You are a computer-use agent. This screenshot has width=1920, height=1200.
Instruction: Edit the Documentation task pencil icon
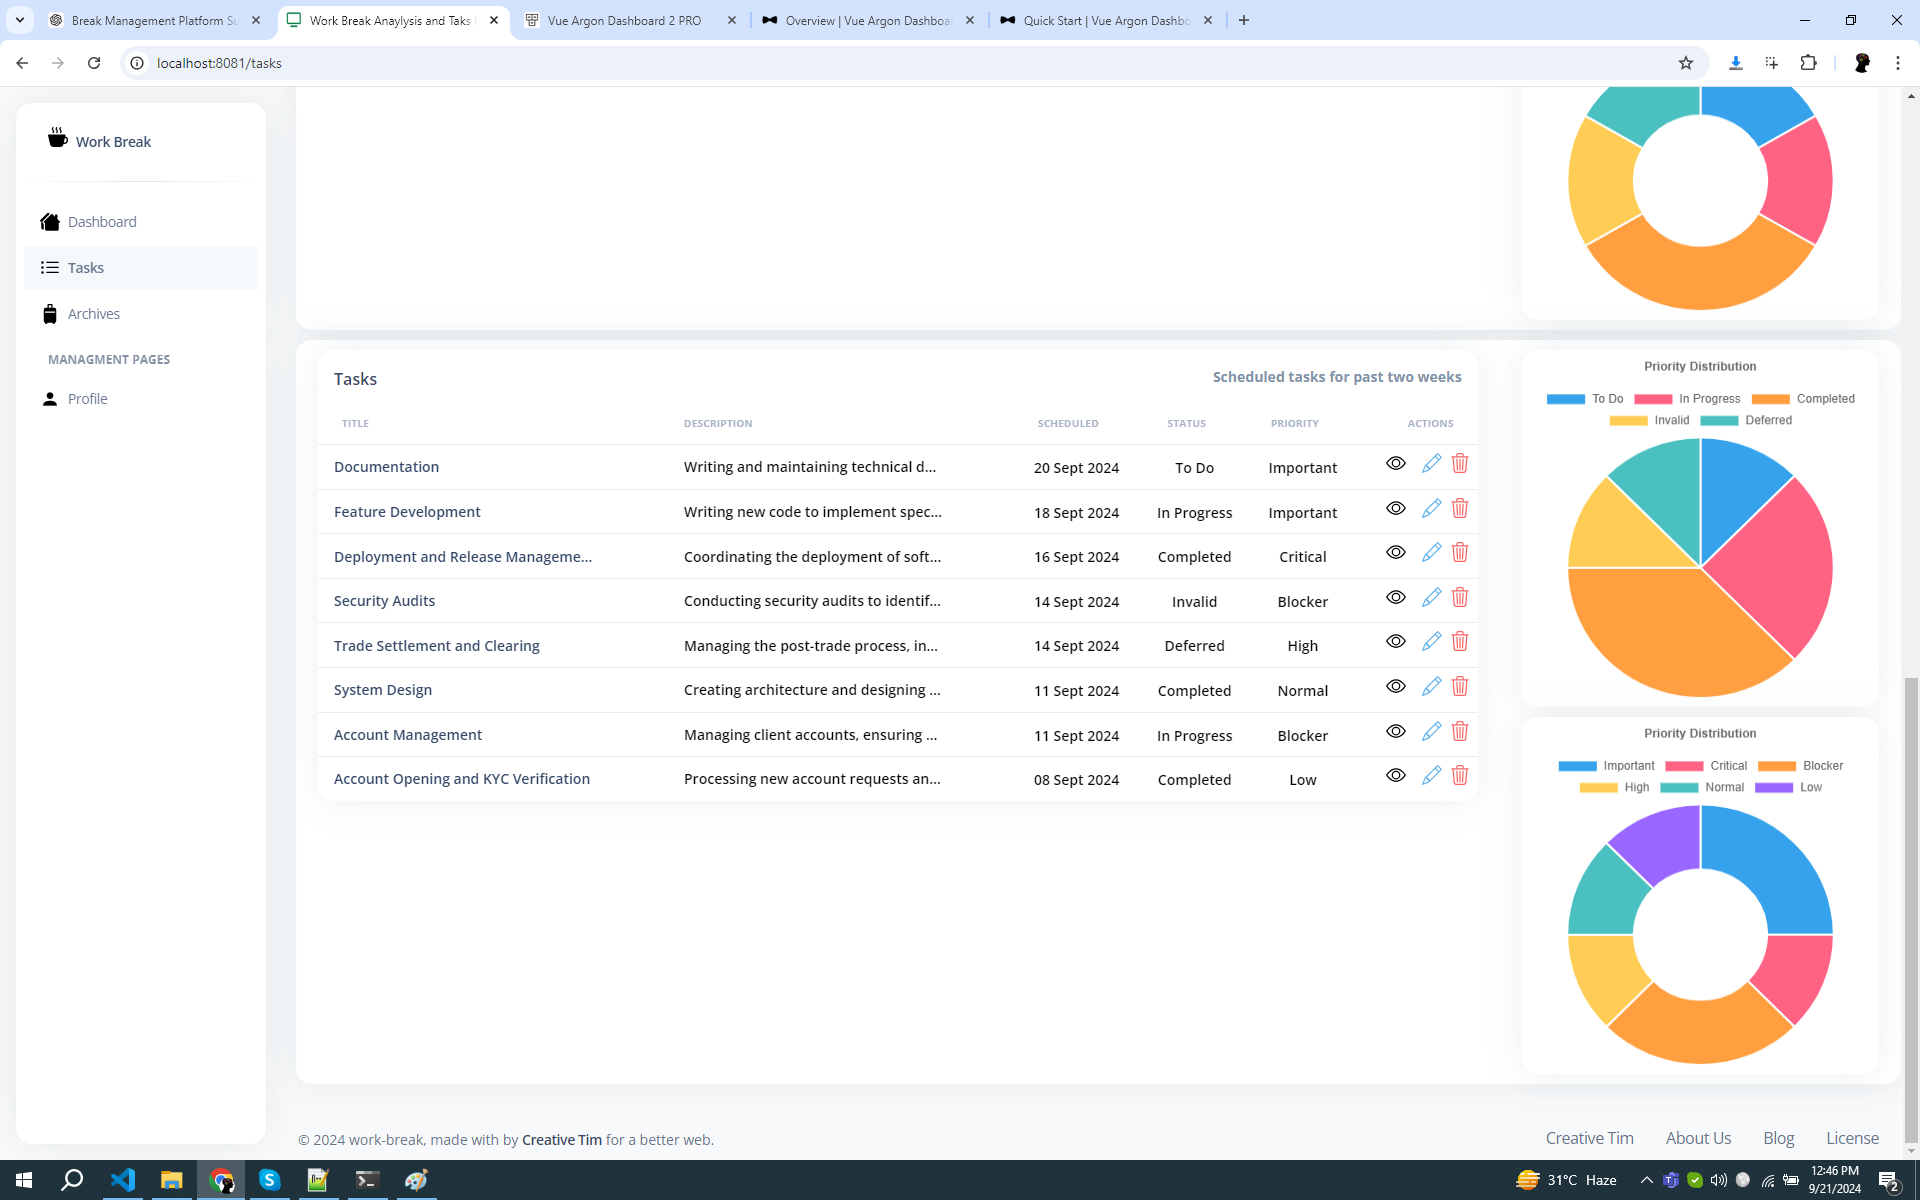[x=1431, y=464]
